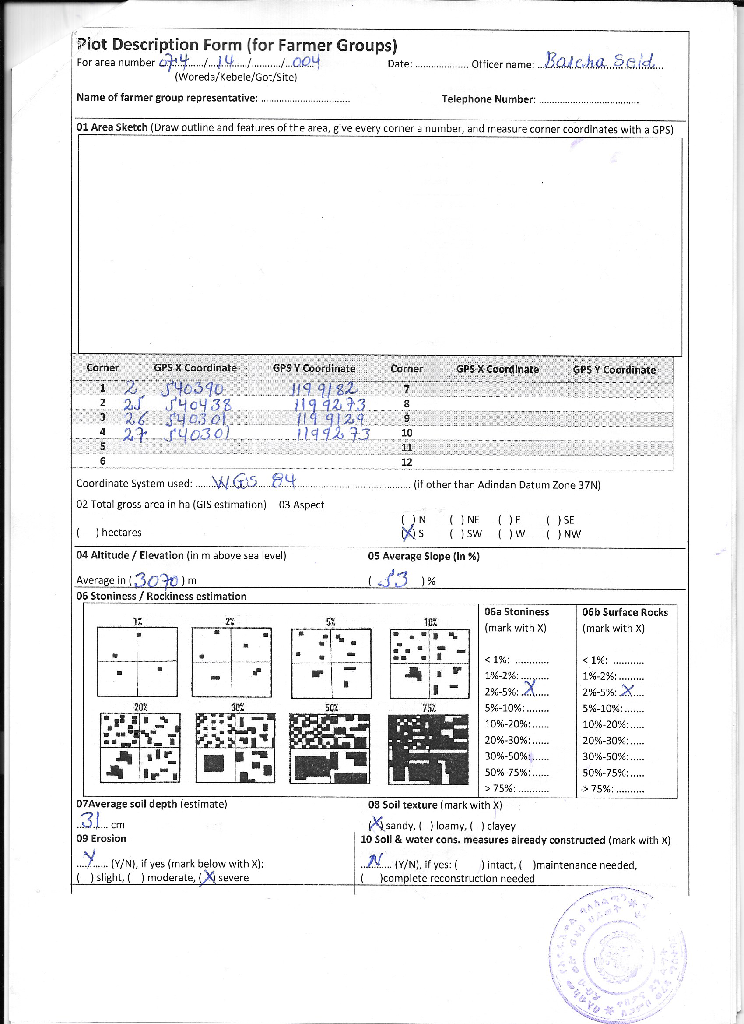Viewport: 744px width, 1024px height.
Task: Click corner 1 GPS Y value '1199182'
Action: click(324, 390)
